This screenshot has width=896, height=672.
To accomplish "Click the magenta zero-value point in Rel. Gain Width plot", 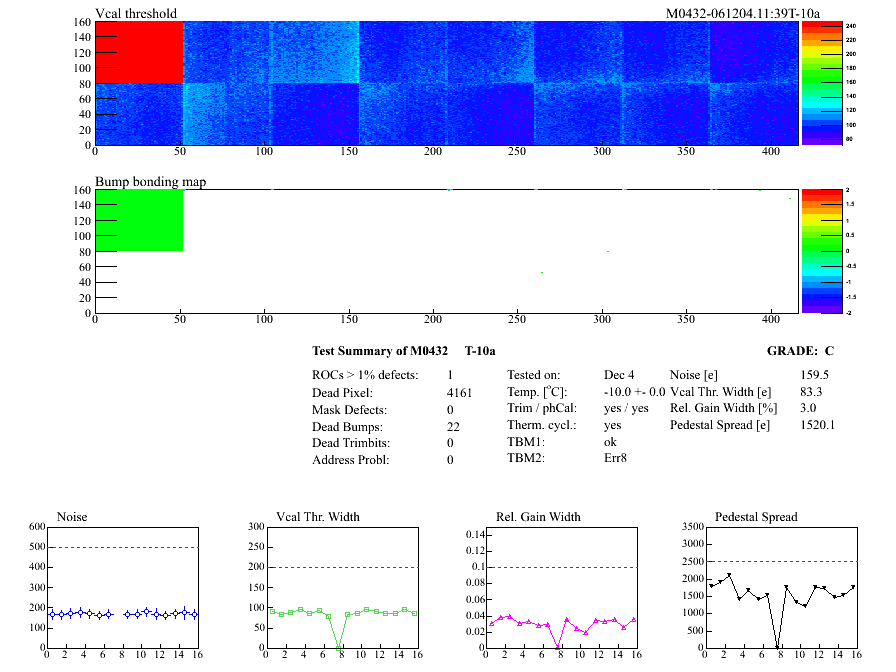I will click(x=558, y=647).
